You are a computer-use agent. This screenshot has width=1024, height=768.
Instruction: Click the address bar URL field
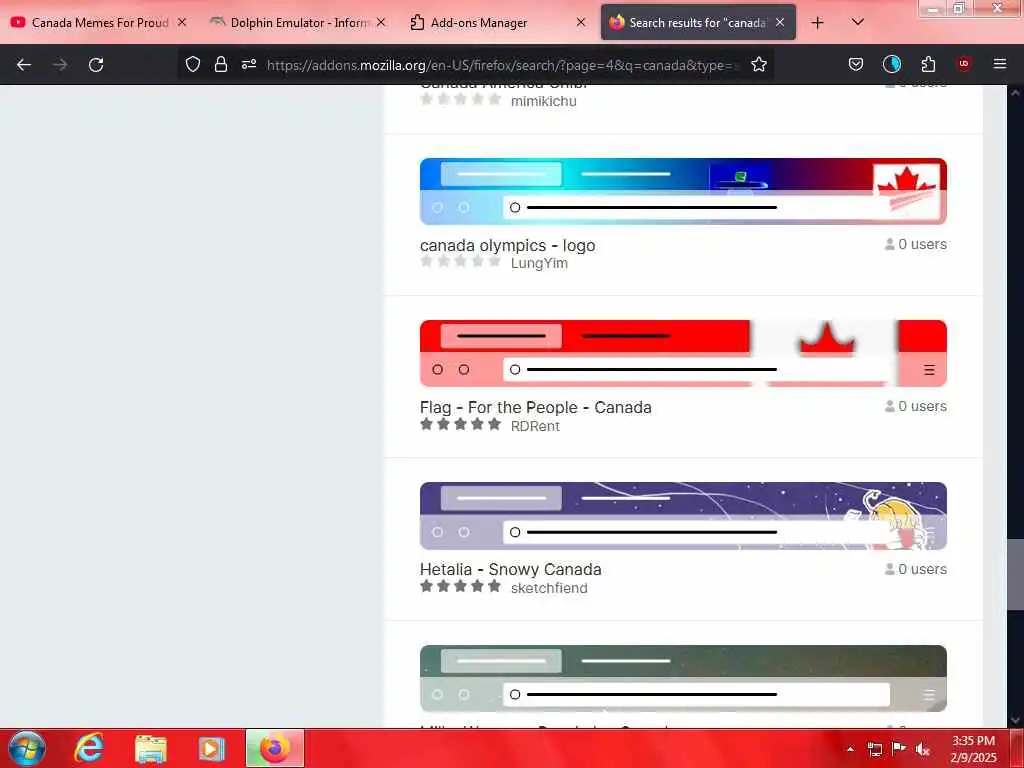503,65
